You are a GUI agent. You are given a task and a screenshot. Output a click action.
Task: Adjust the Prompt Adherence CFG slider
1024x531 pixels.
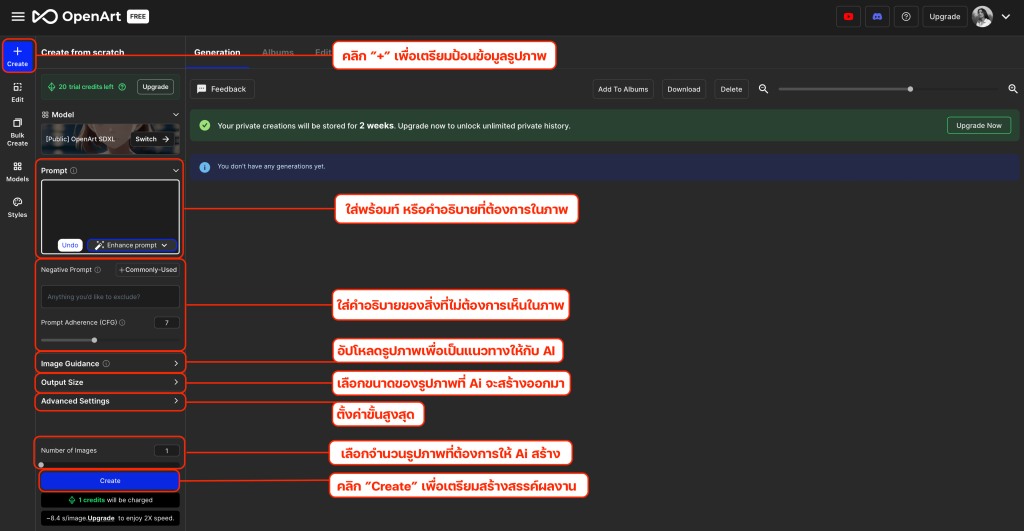point(94,340)
